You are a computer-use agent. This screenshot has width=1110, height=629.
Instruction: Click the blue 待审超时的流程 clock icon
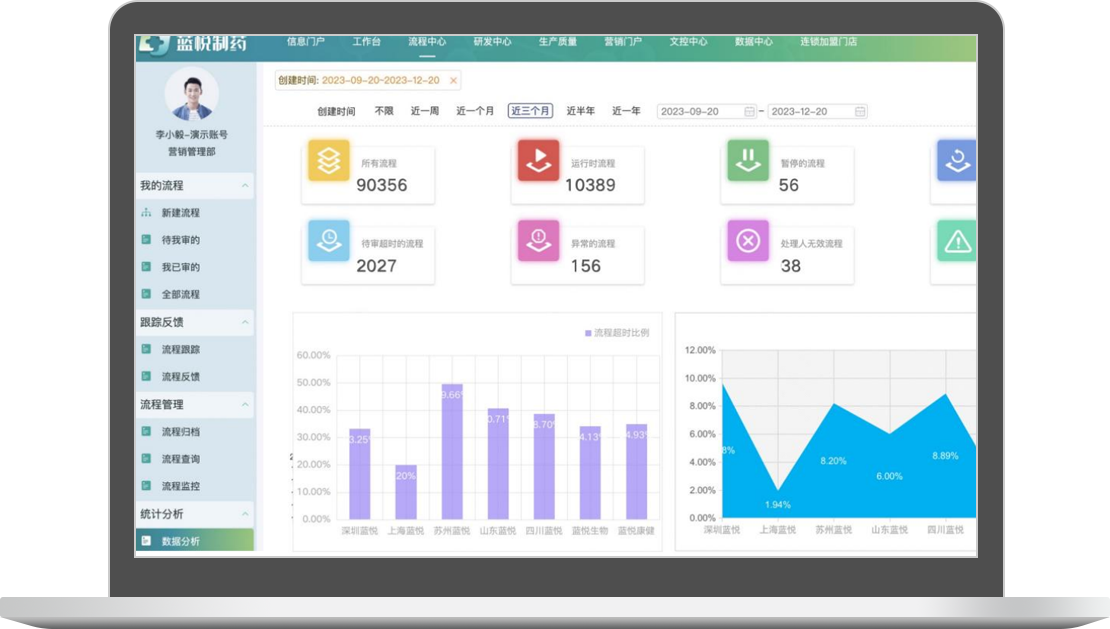[x=328, y=241]
